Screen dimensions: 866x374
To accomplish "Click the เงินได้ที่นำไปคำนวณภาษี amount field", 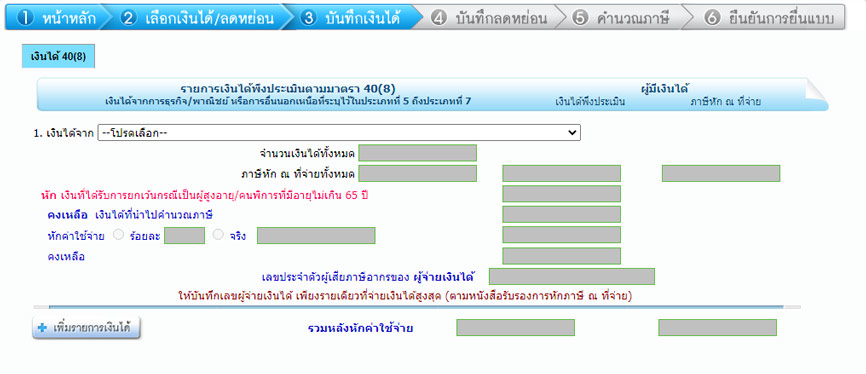I will (562, 214).
